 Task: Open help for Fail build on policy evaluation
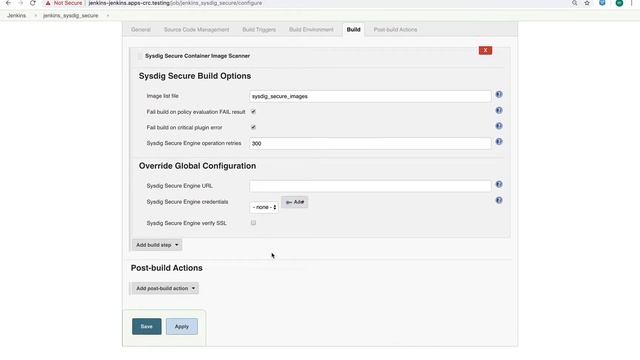(499, 110)
